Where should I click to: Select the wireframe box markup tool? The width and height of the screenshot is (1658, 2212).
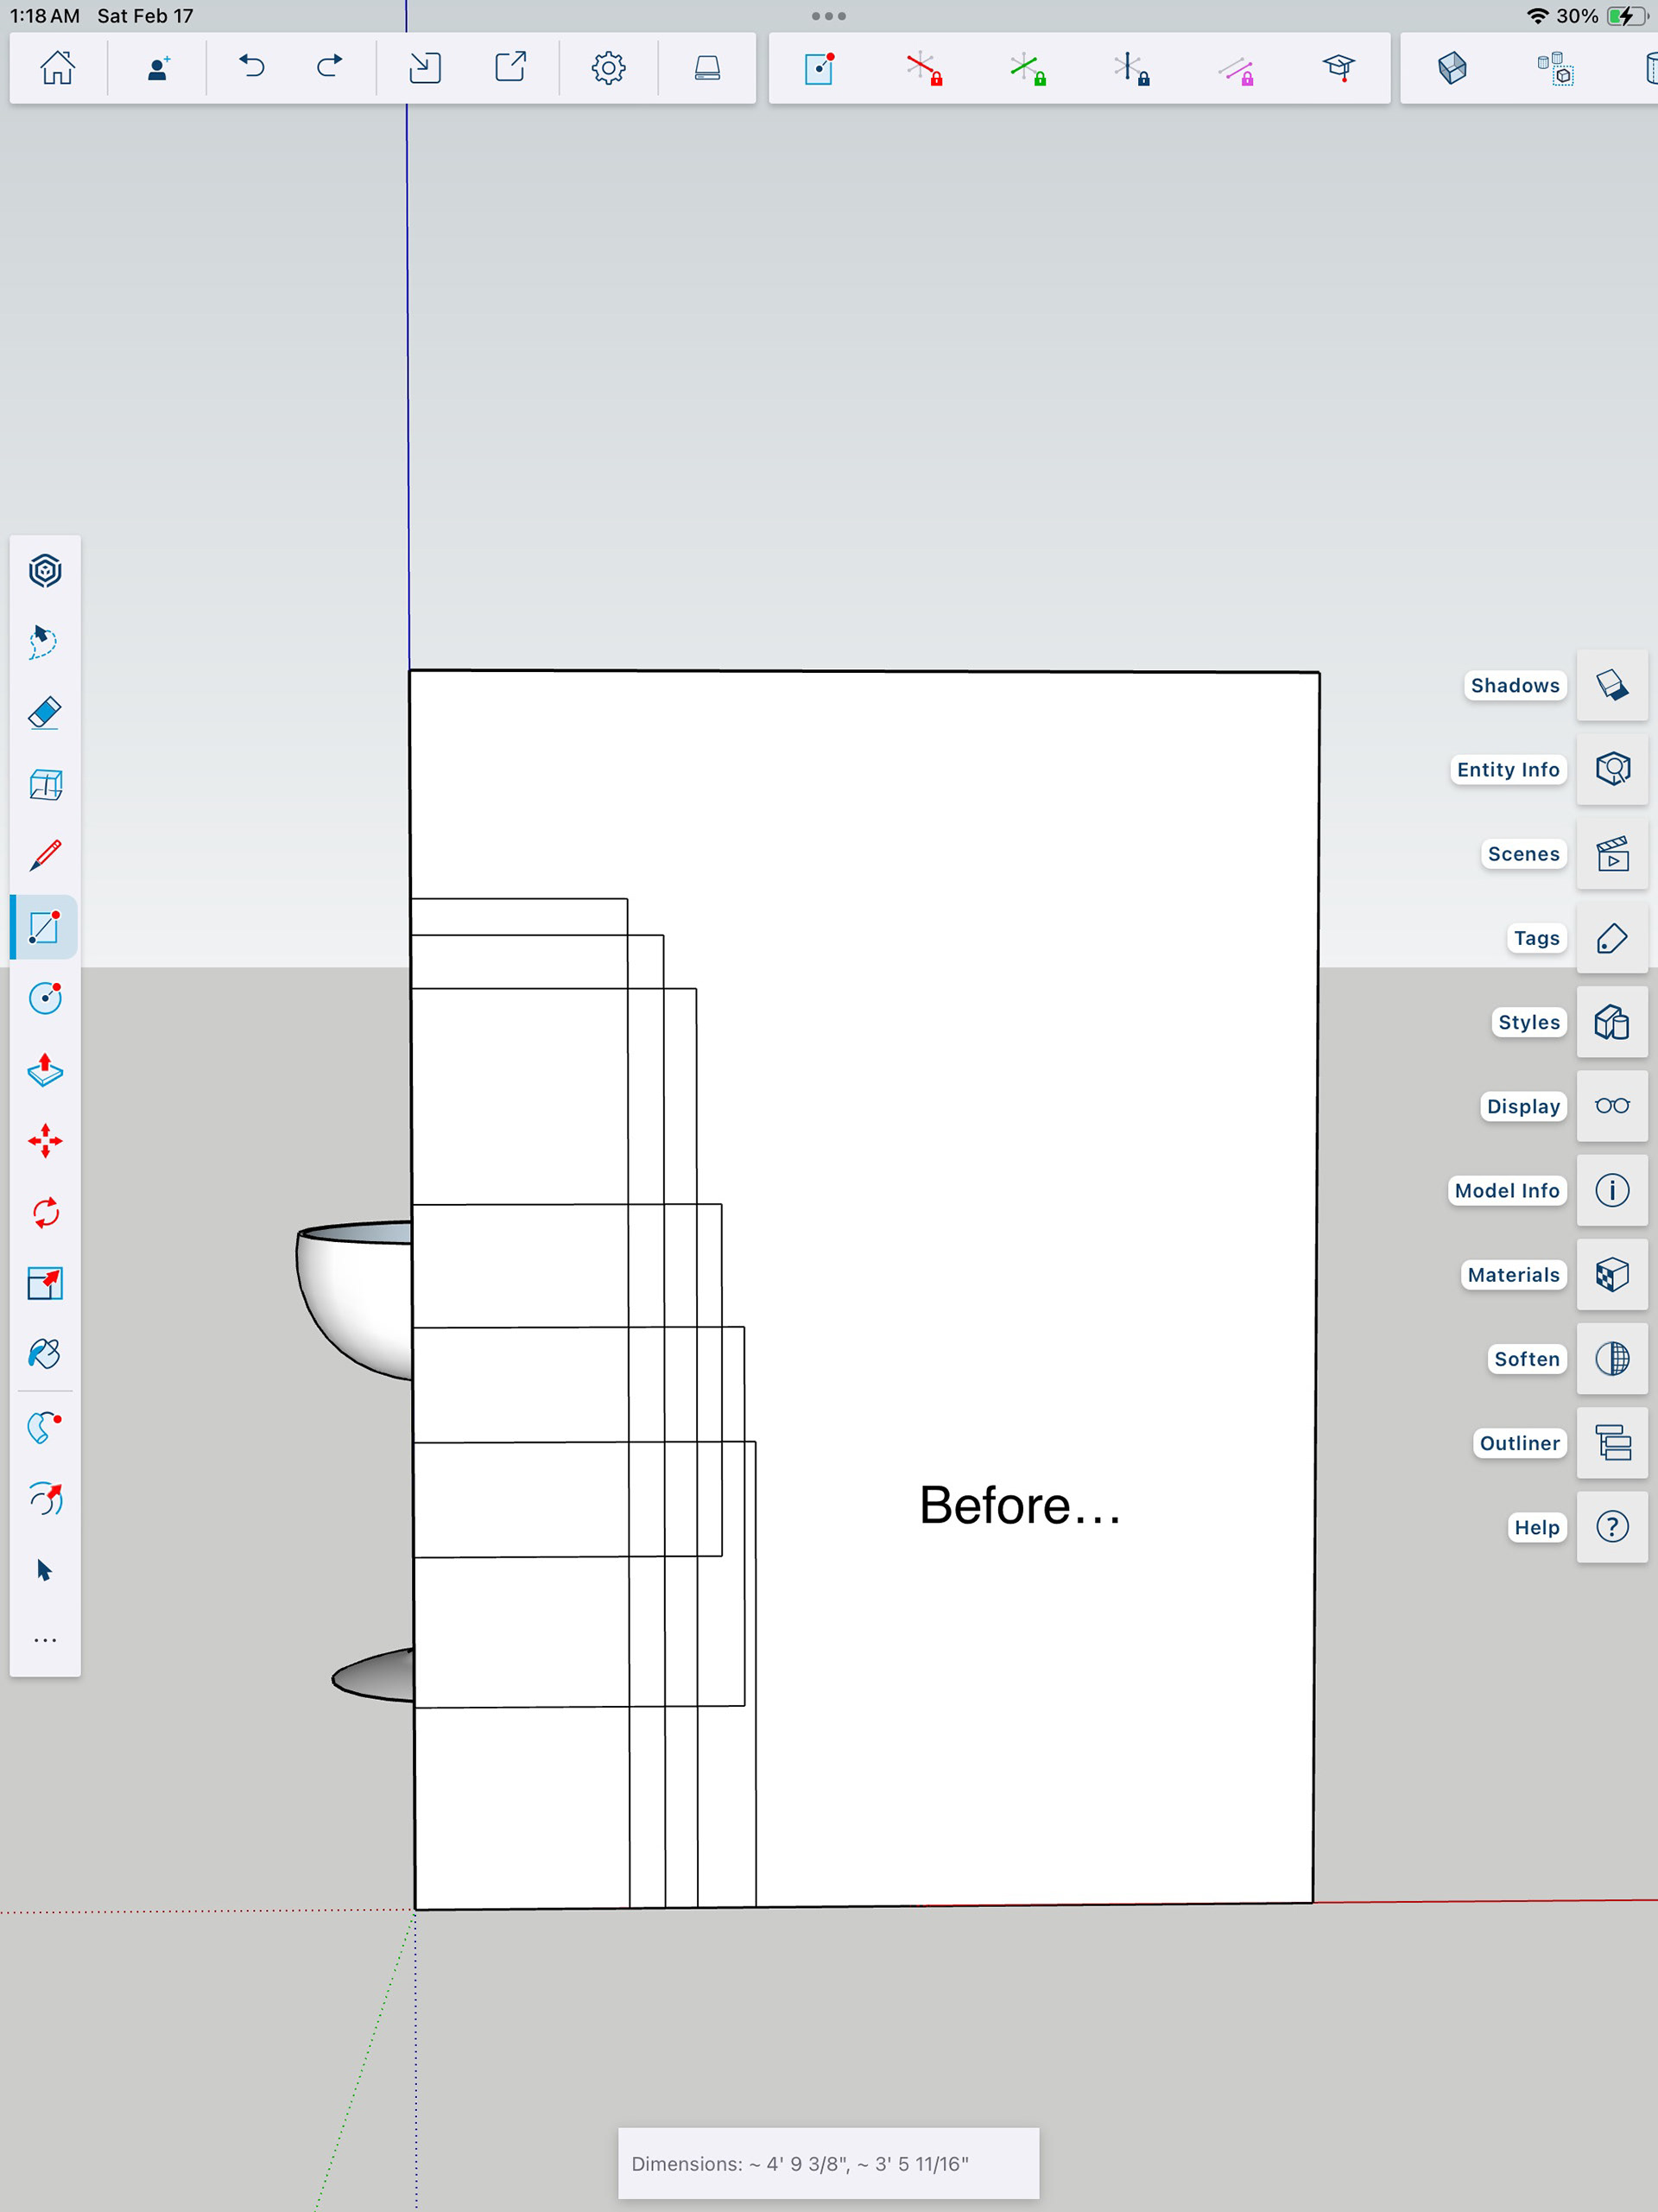45,785
